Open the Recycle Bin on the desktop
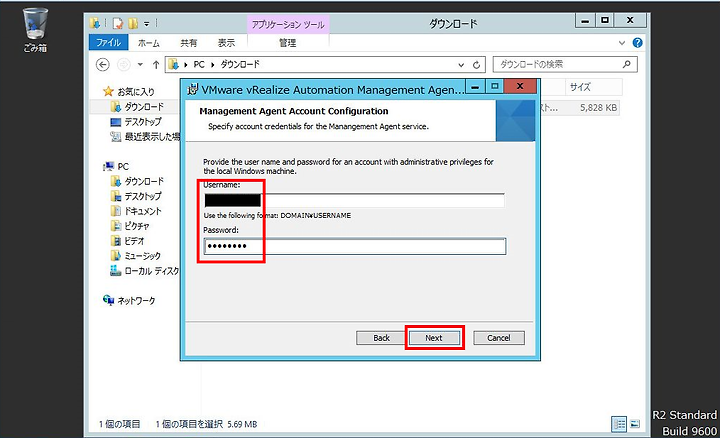This screenshot has width=720, height=438. 35,30
